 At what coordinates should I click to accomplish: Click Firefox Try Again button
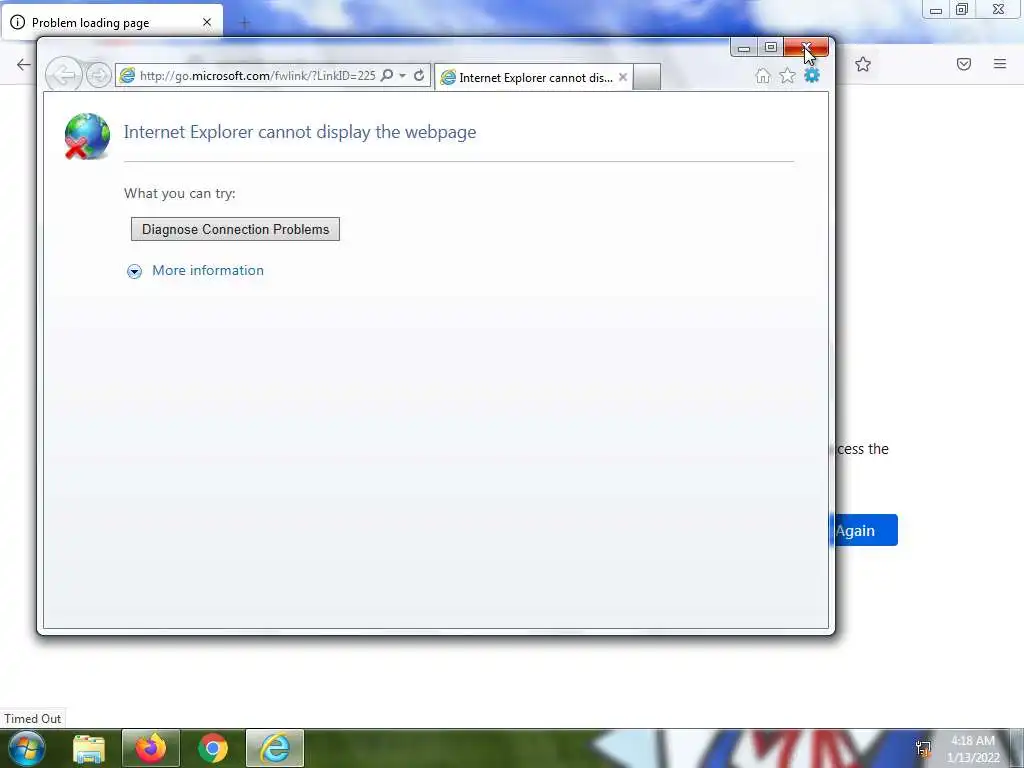[865, 530]
